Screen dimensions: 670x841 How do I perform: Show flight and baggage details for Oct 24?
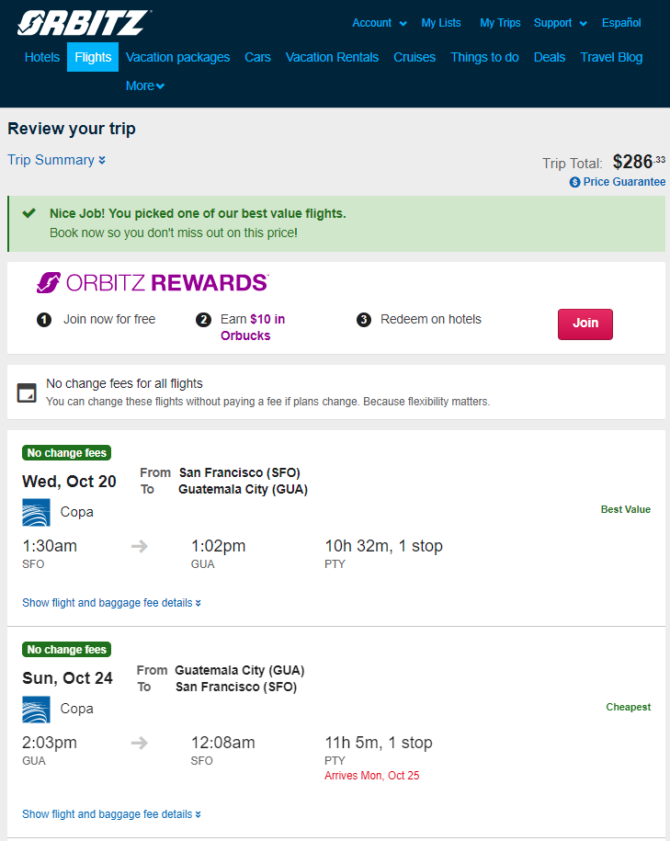tap(112, 814)
